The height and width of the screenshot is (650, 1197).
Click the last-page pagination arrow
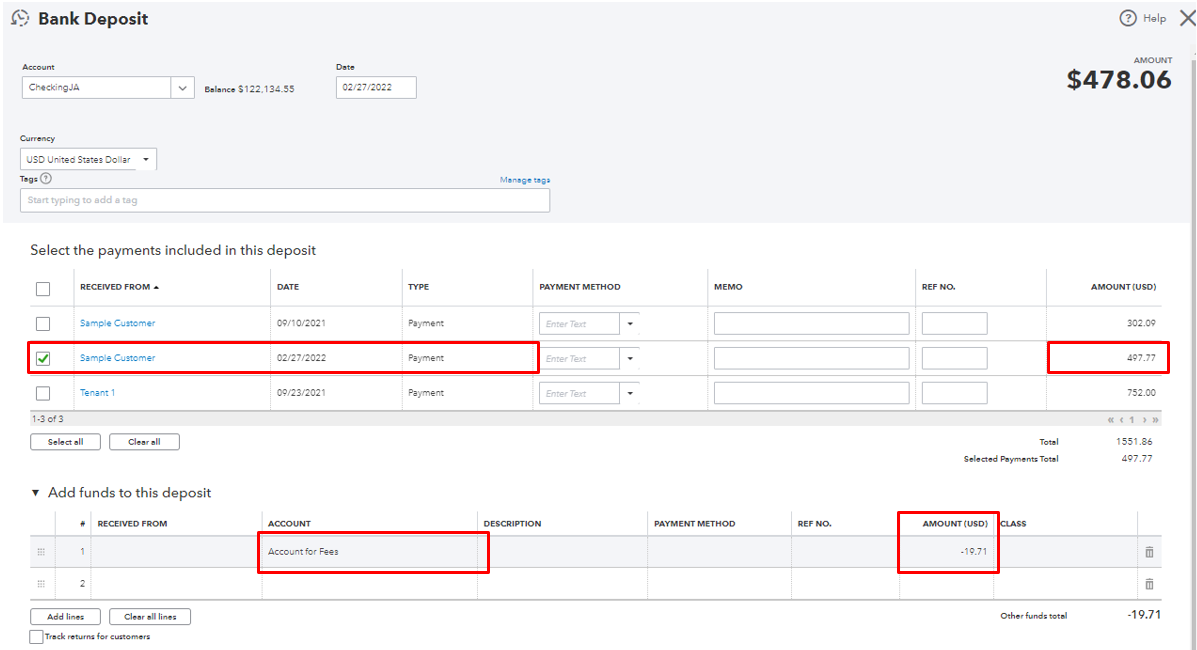(1154, 420)
